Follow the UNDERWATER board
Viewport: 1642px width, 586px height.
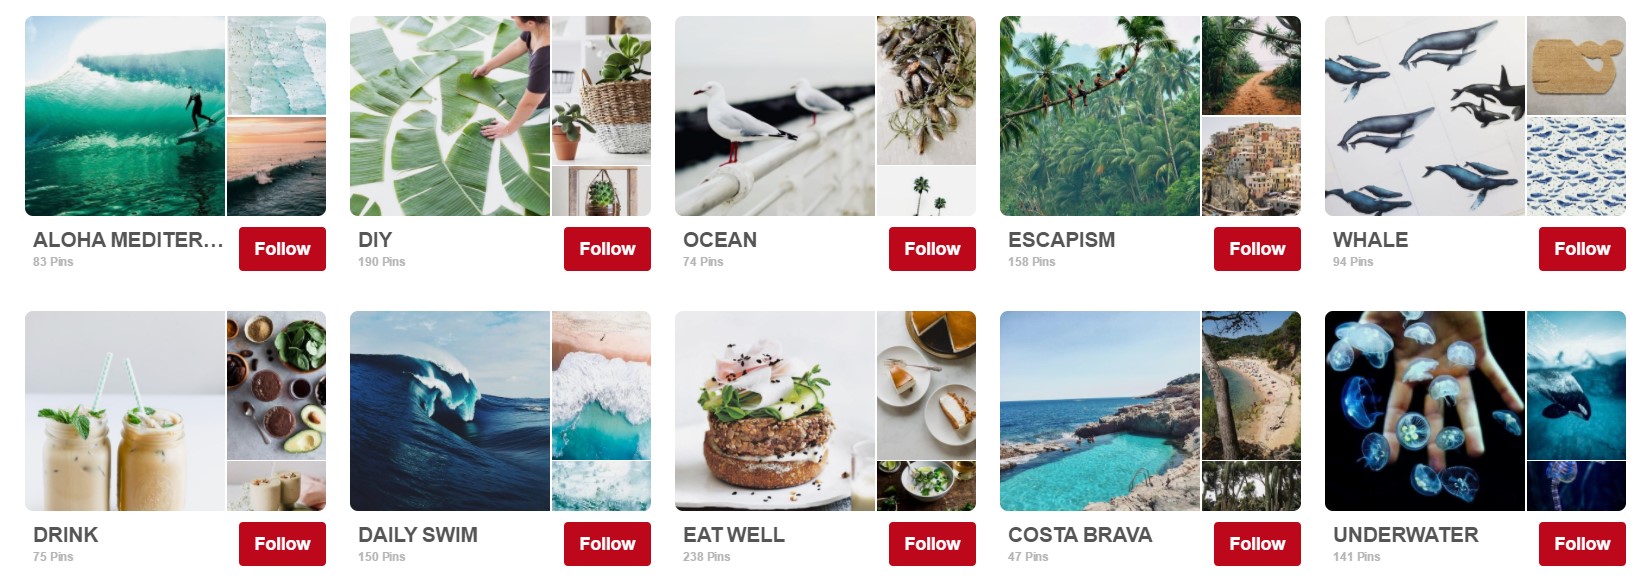click(x=1582, y=544)
